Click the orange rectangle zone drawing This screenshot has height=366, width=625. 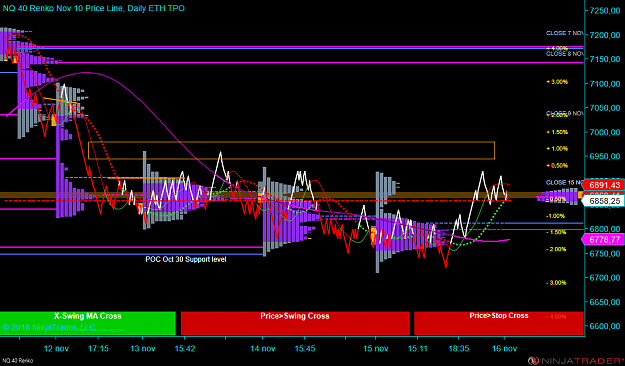[x=291, y=150]
